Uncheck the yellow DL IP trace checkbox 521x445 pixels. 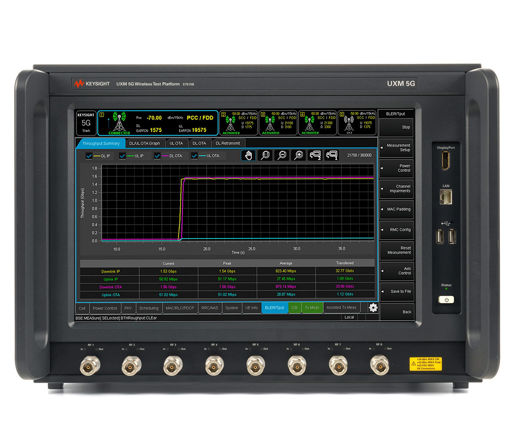89,156
